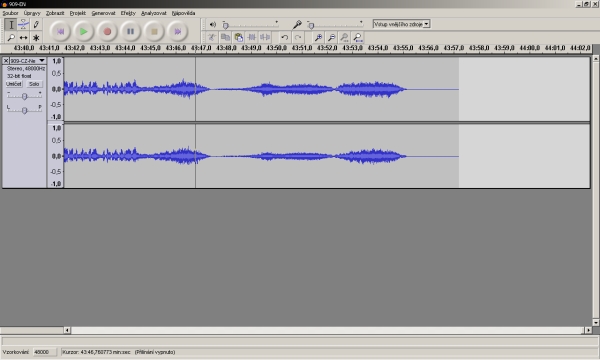
Task: Select the Draw pencil tool
Action: click(36, 24)
